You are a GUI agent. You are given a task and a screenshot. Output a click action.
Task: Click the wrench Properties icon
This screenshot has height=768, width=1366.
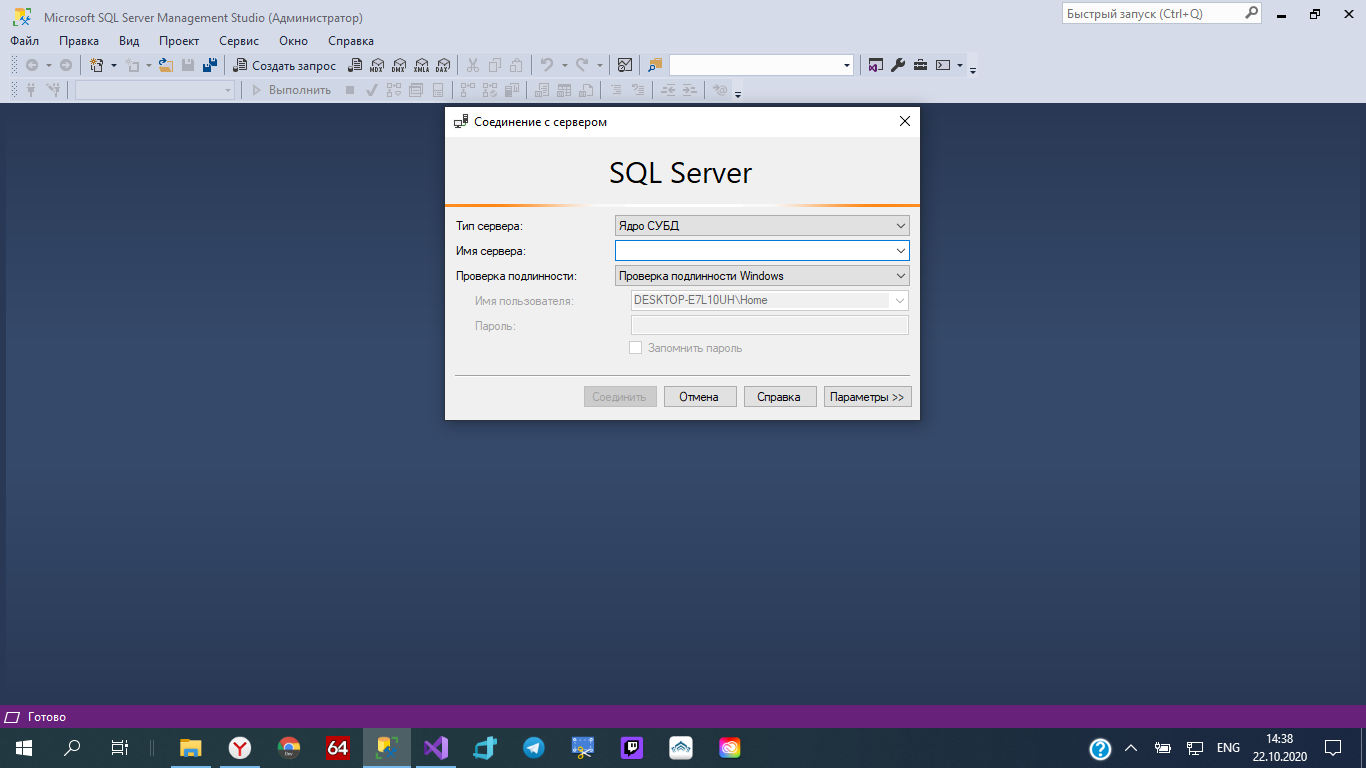tap(898, 65)
